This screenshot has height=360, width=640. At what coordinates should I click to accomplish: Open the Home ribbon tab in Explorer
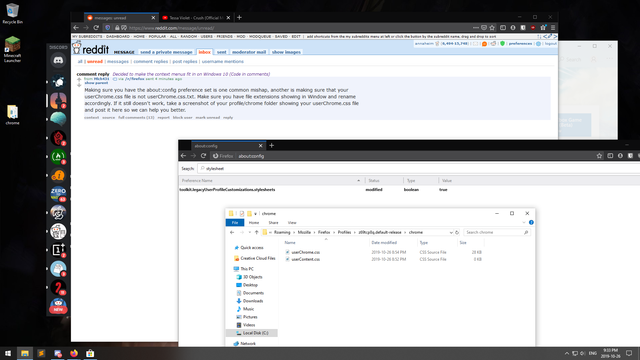point(254,222)
